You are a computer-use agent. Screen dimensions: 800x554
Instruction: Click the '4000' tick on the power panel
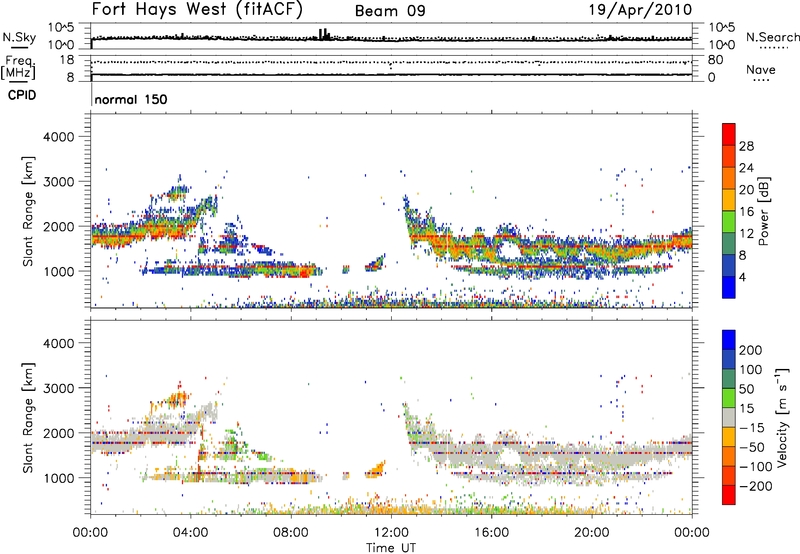click(x=59, y=137)
